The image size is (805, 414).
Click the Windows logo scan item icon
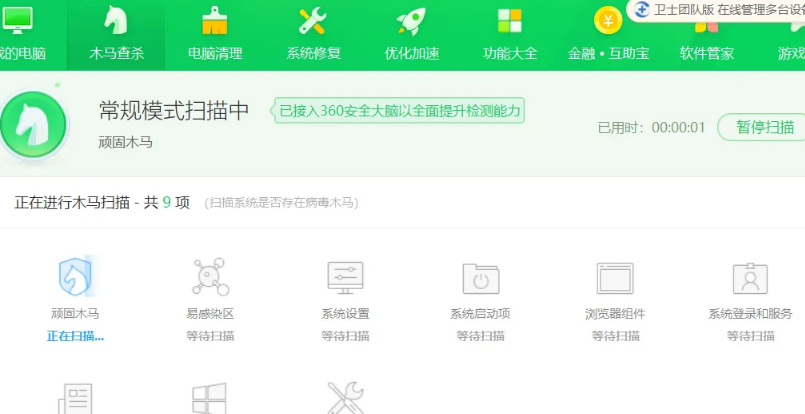click(x=210, y=398)
